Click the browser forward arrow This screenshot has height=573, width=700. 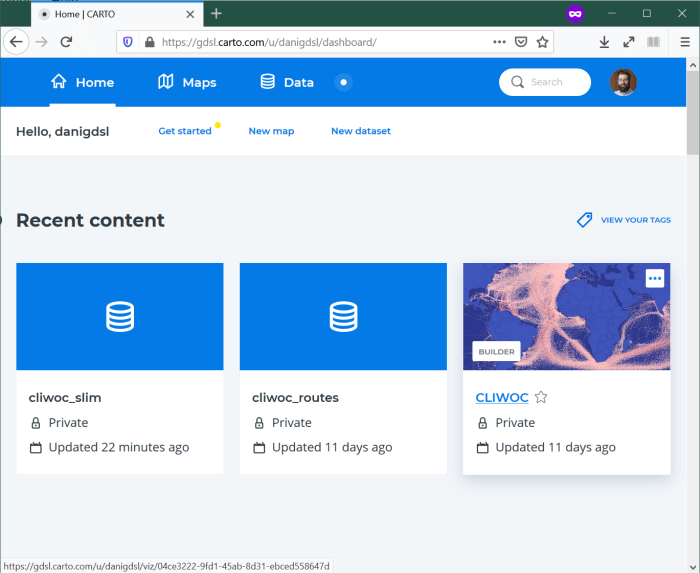pyautogui.click(x=42, y=42)
